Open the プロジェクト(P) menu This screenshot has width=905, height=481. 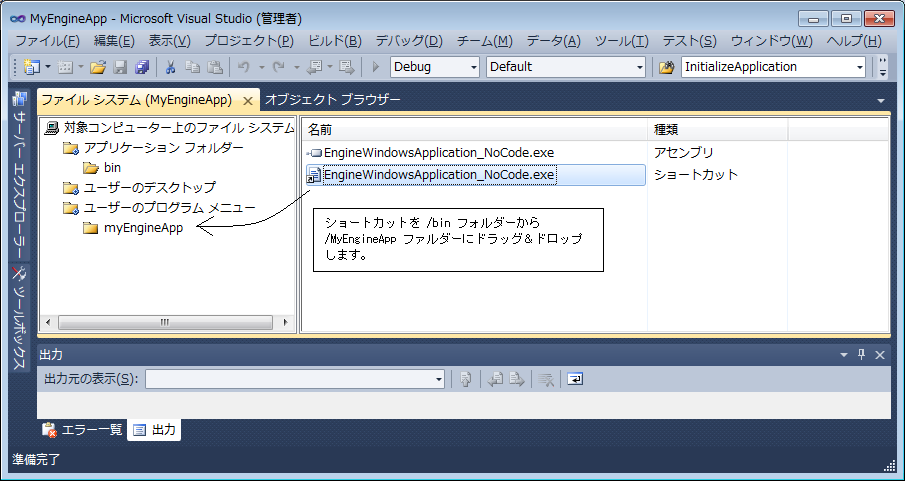(x=249, y=41)
